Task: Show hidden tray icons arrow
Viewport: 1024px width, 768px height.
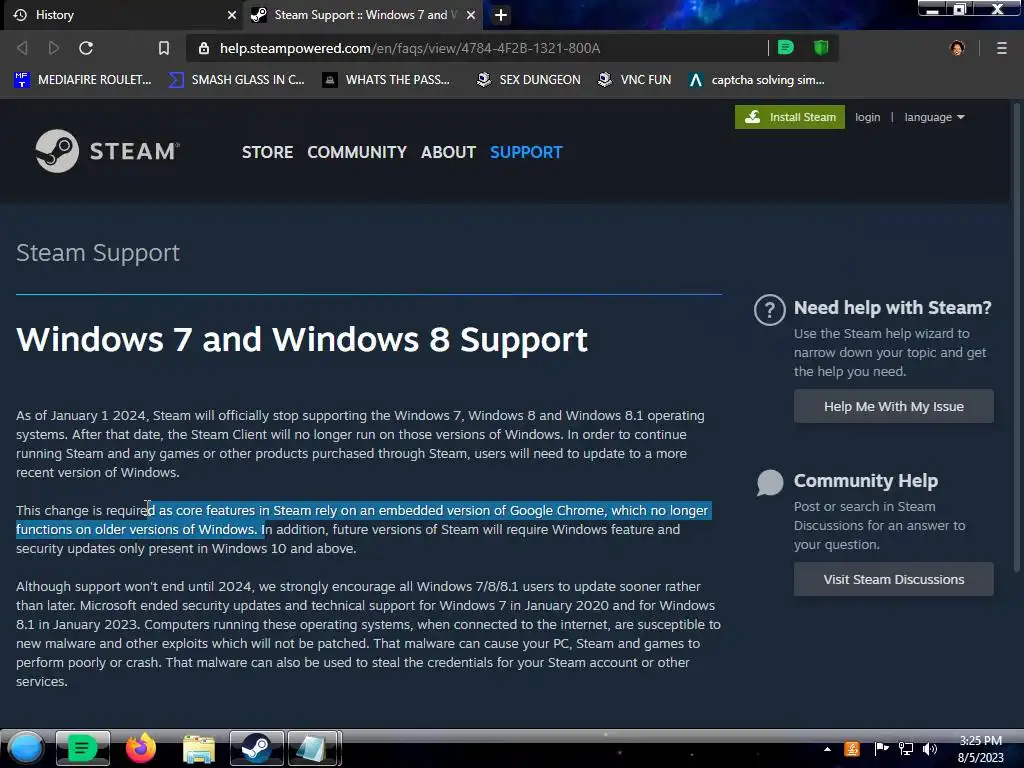Action: (827, 749)
